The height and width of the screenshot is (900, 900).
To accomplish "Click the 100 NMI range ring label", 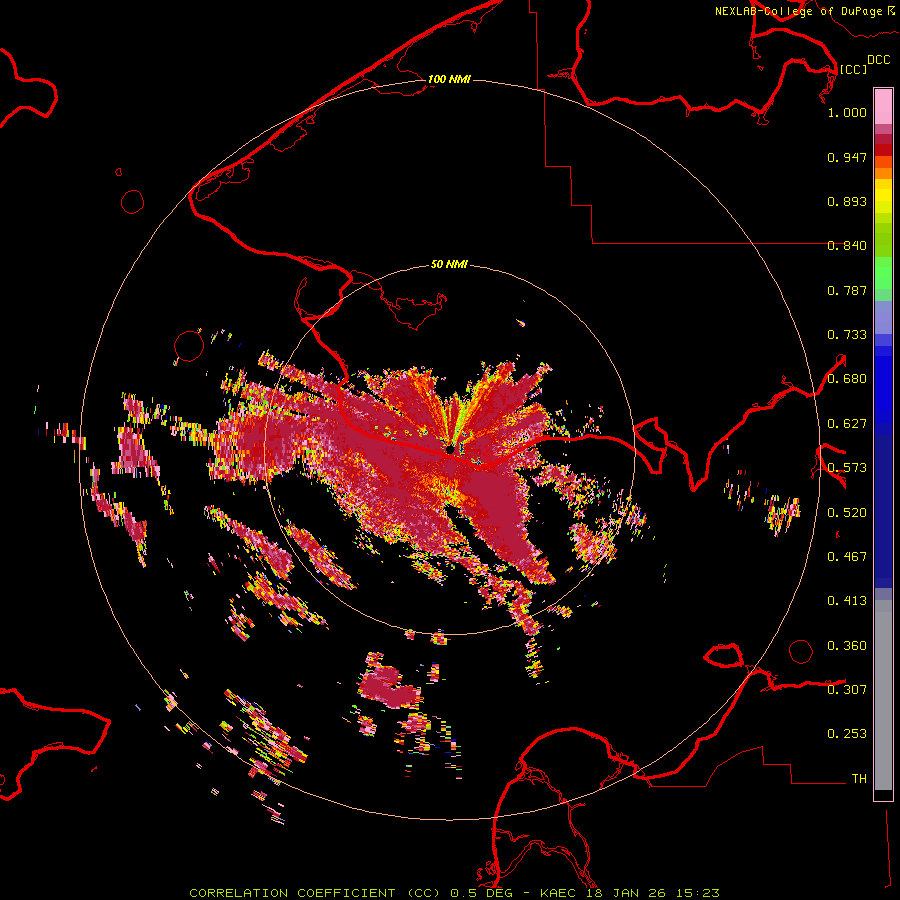I will pos(449,79).
